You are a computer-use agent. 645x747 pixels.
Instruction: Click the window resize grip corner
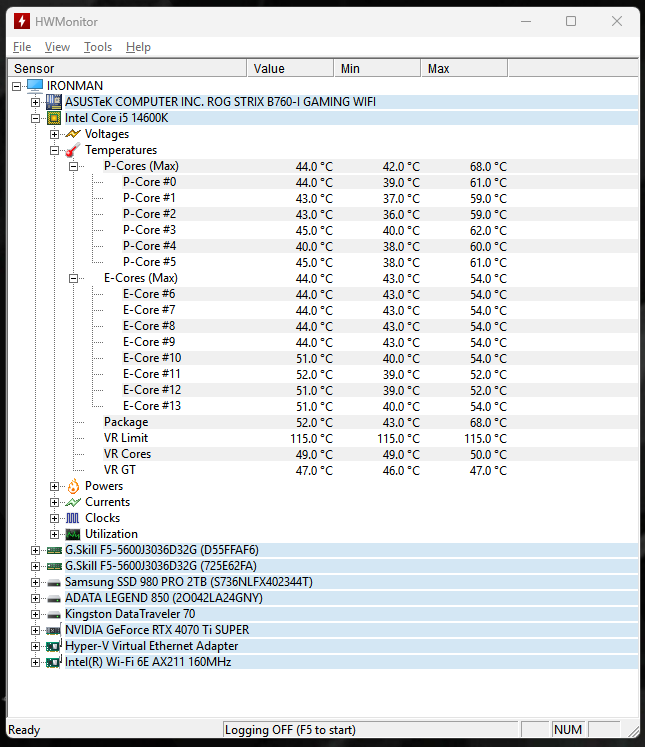tap(633, 731)
